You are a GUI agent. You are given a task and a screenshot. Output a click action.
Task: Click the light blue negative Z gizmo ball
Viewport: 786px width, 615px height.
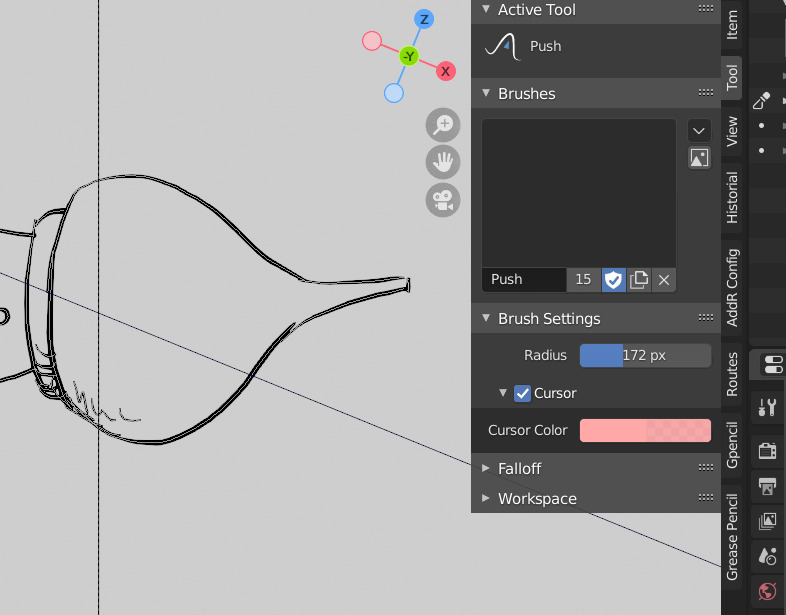[394, 93]
